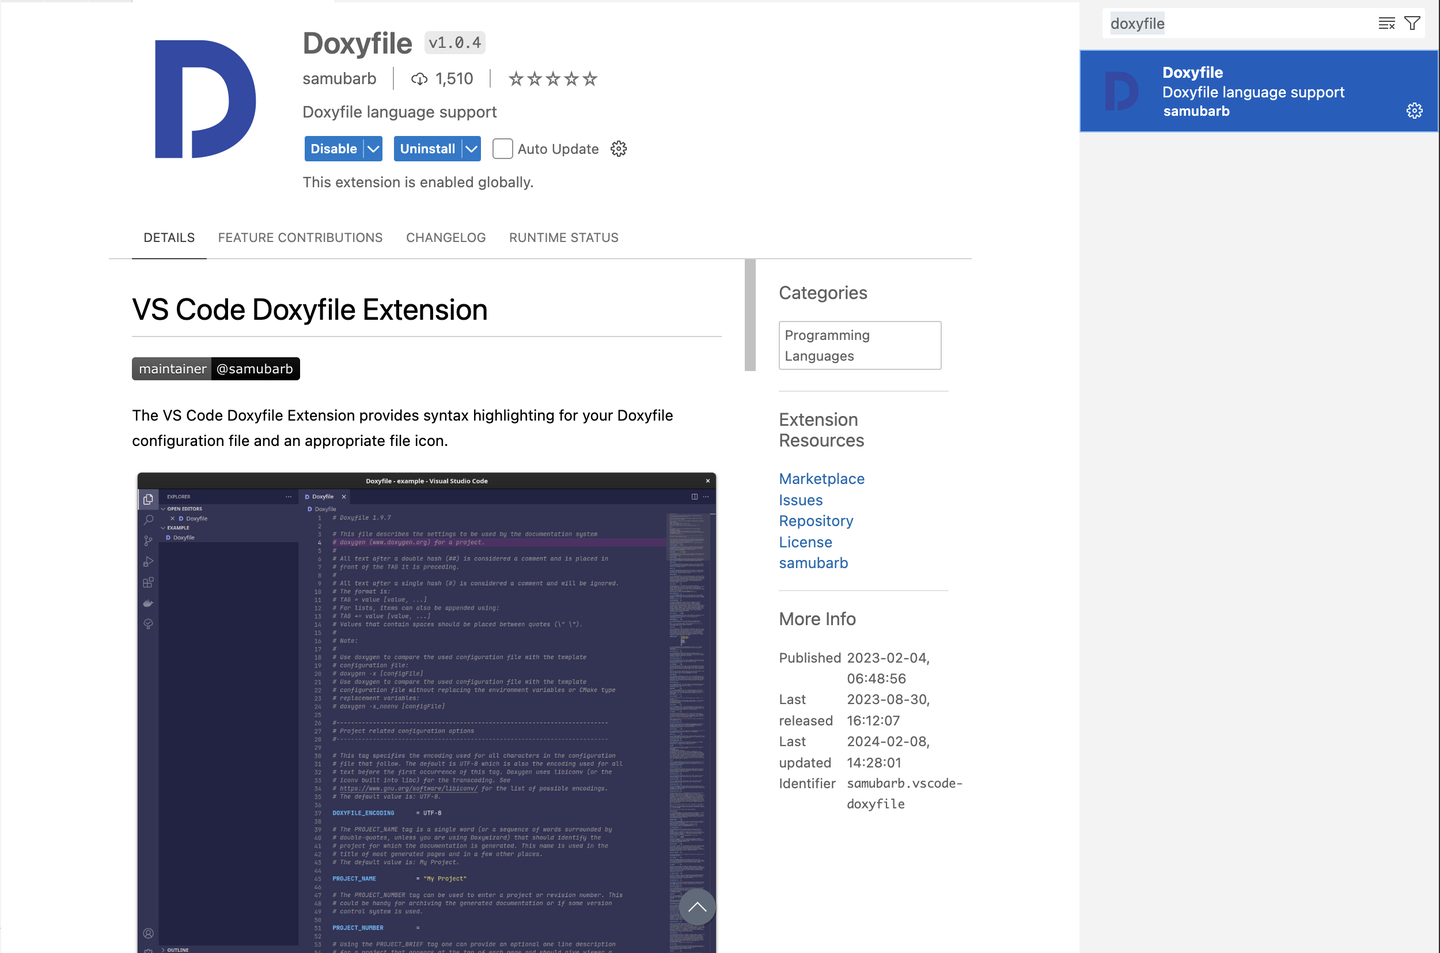Select the DETAILS tab
1440x953 pixels.
(x=168, y=237)
